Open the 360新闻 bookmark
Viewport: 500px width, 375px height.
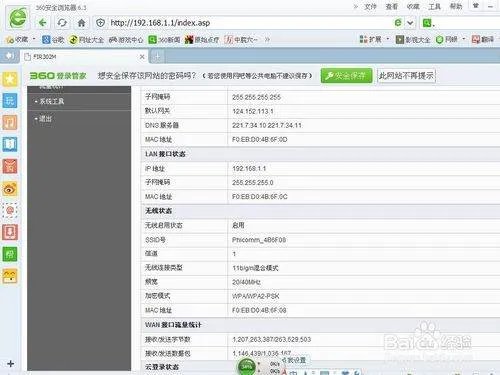(x=164, y=40)
